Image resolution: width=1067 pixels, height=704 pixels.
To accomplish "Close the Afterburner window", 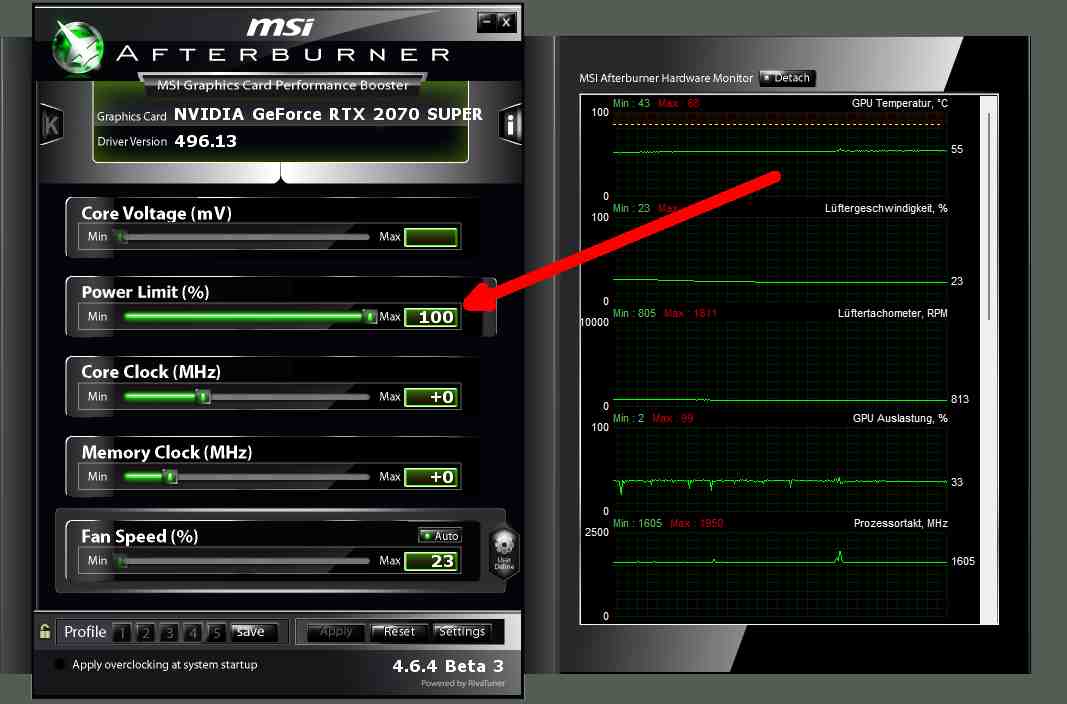I will (506, 22).
